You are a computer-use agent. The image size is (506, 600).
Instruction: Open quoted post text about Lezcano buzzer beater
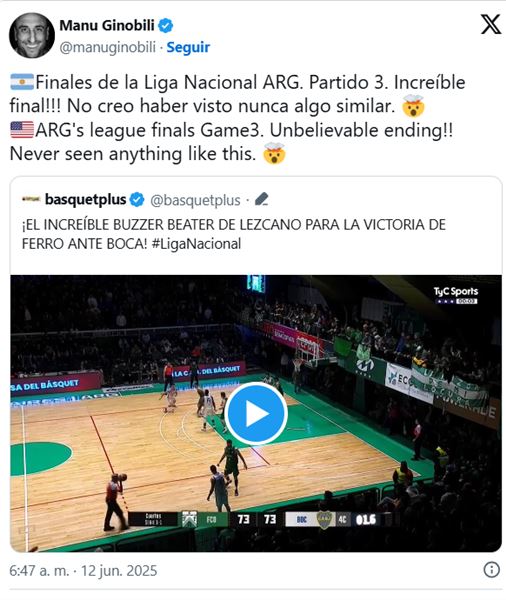coord(233,234)
